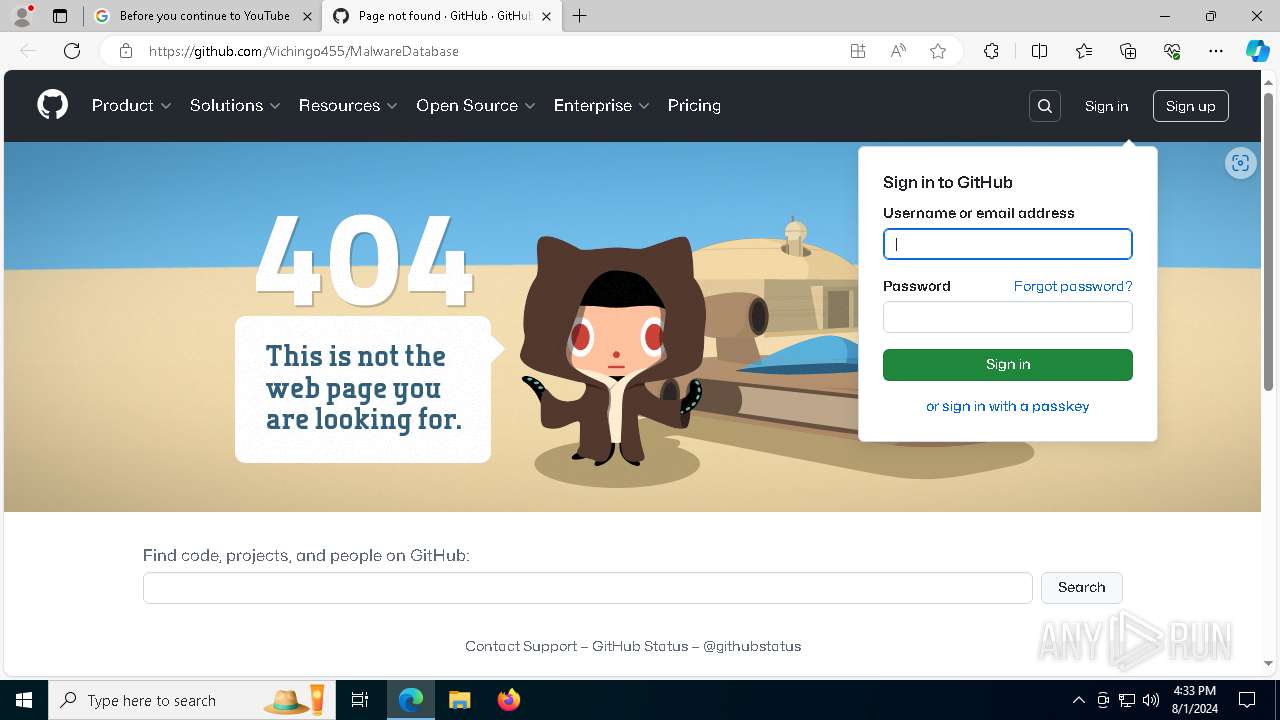Click the network icon in system tray

(x=1127, y=700)
